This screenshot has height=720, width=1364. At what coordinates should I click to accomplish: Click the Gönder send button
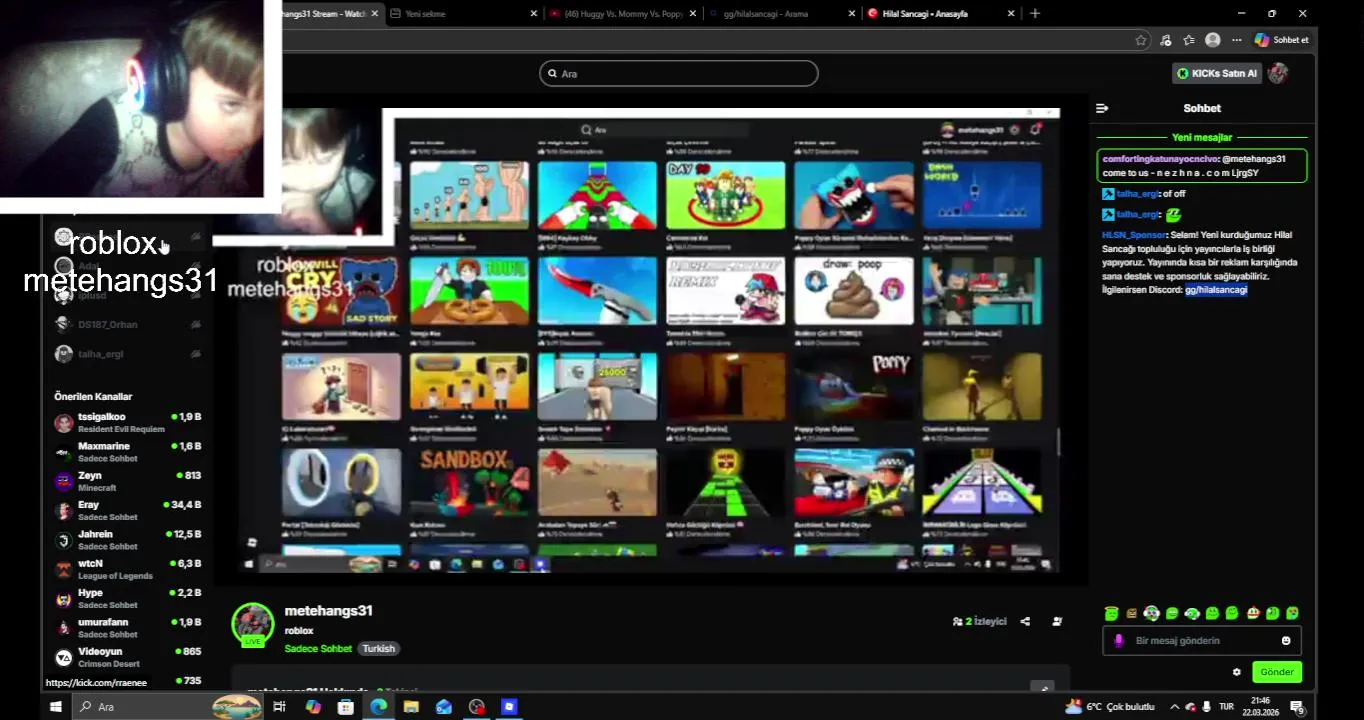pyautogui.click(x=1277, y=672)
